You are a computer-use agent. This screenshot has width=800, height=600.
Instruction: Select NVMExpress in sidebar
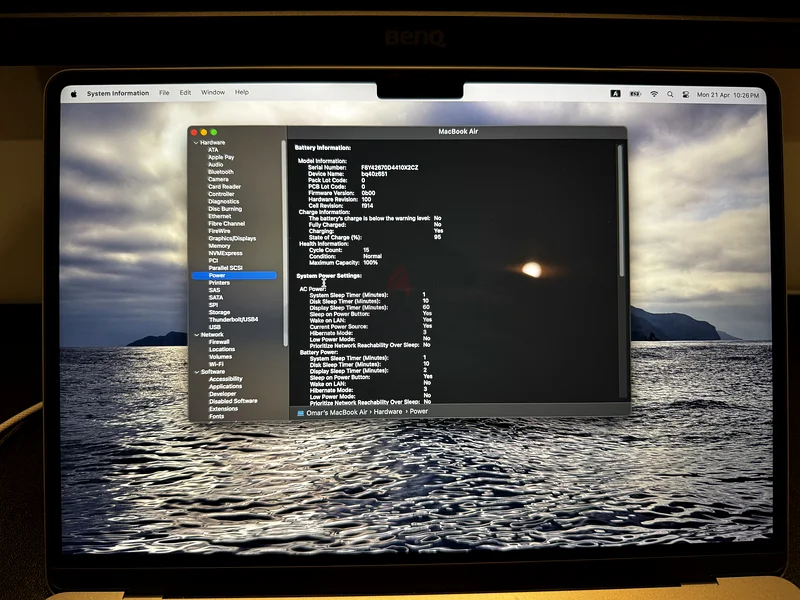point(226,253)
